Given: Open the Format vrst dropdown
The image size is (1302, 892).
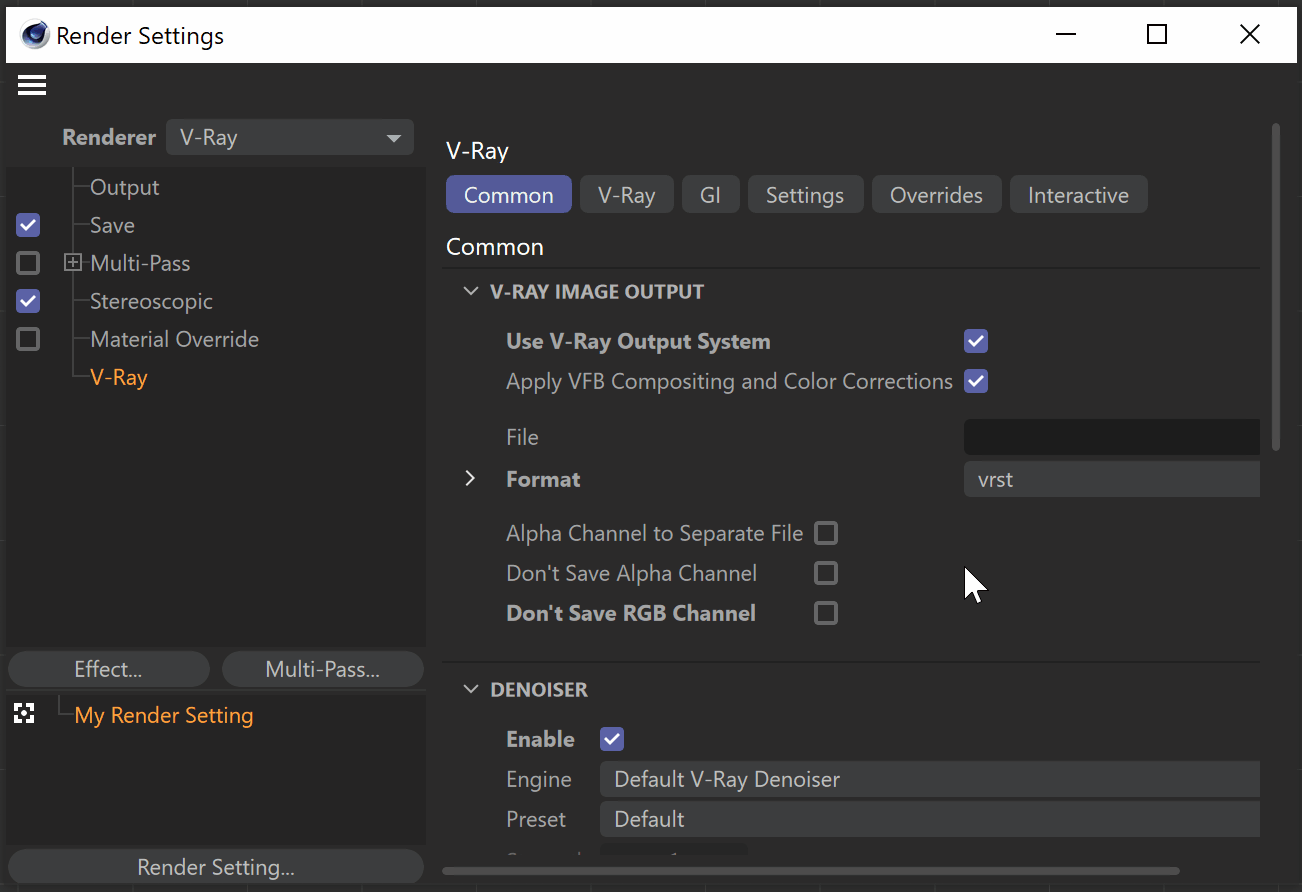Looking at the screenshot, I should pyautogui.click(x=1112, y=479).
